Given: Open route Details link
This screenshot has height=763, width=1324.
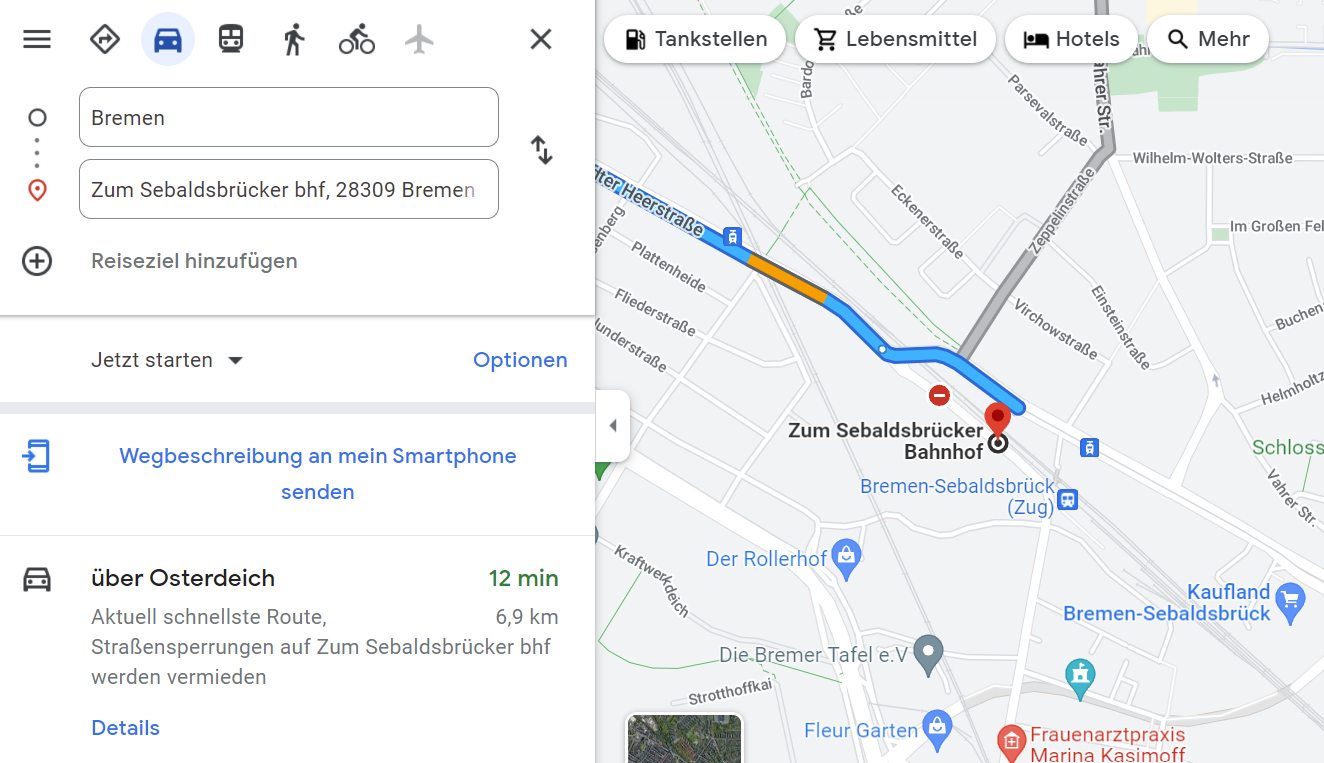Looking at the screenshot, I should (x=125, y=728).
